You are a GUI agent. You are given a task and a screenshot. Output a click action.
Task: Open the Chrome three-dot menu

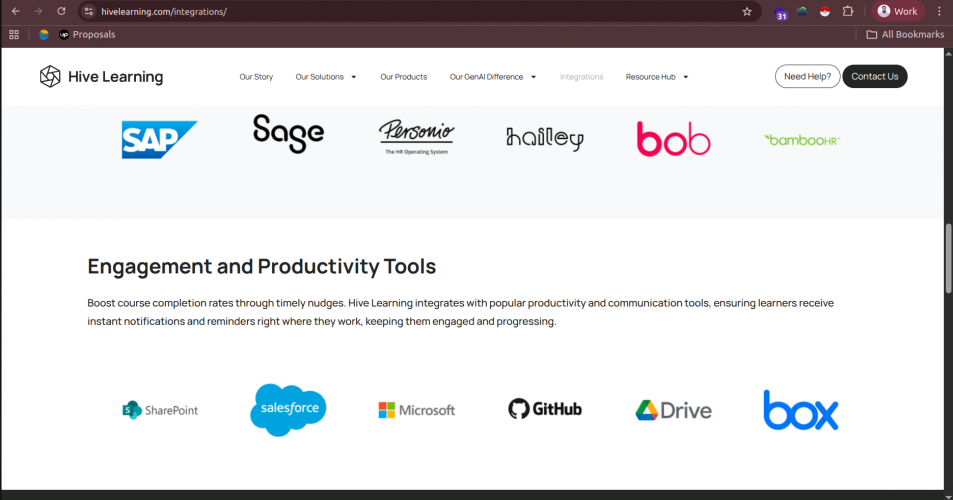pos(939,12)
